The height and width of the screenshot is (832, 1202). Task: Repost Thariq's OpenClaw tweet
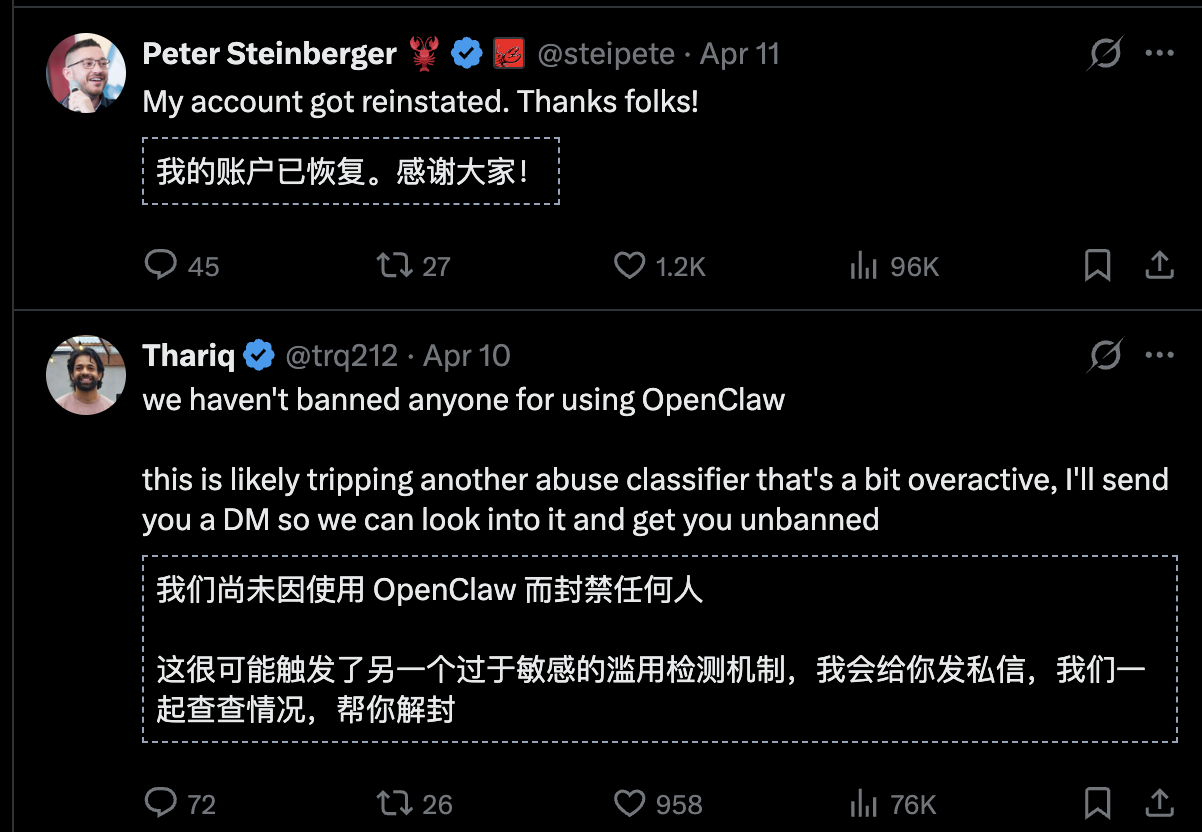click(390, 803)
